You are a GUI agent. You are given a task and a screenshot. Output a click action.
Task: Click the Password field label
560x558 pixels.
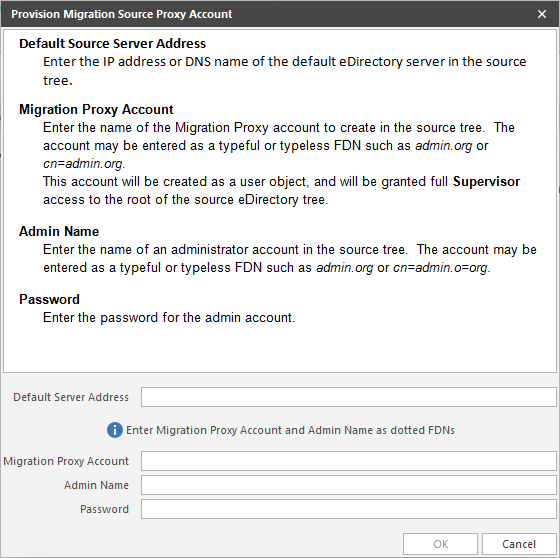pyautogui.click(x=104, y=509)
